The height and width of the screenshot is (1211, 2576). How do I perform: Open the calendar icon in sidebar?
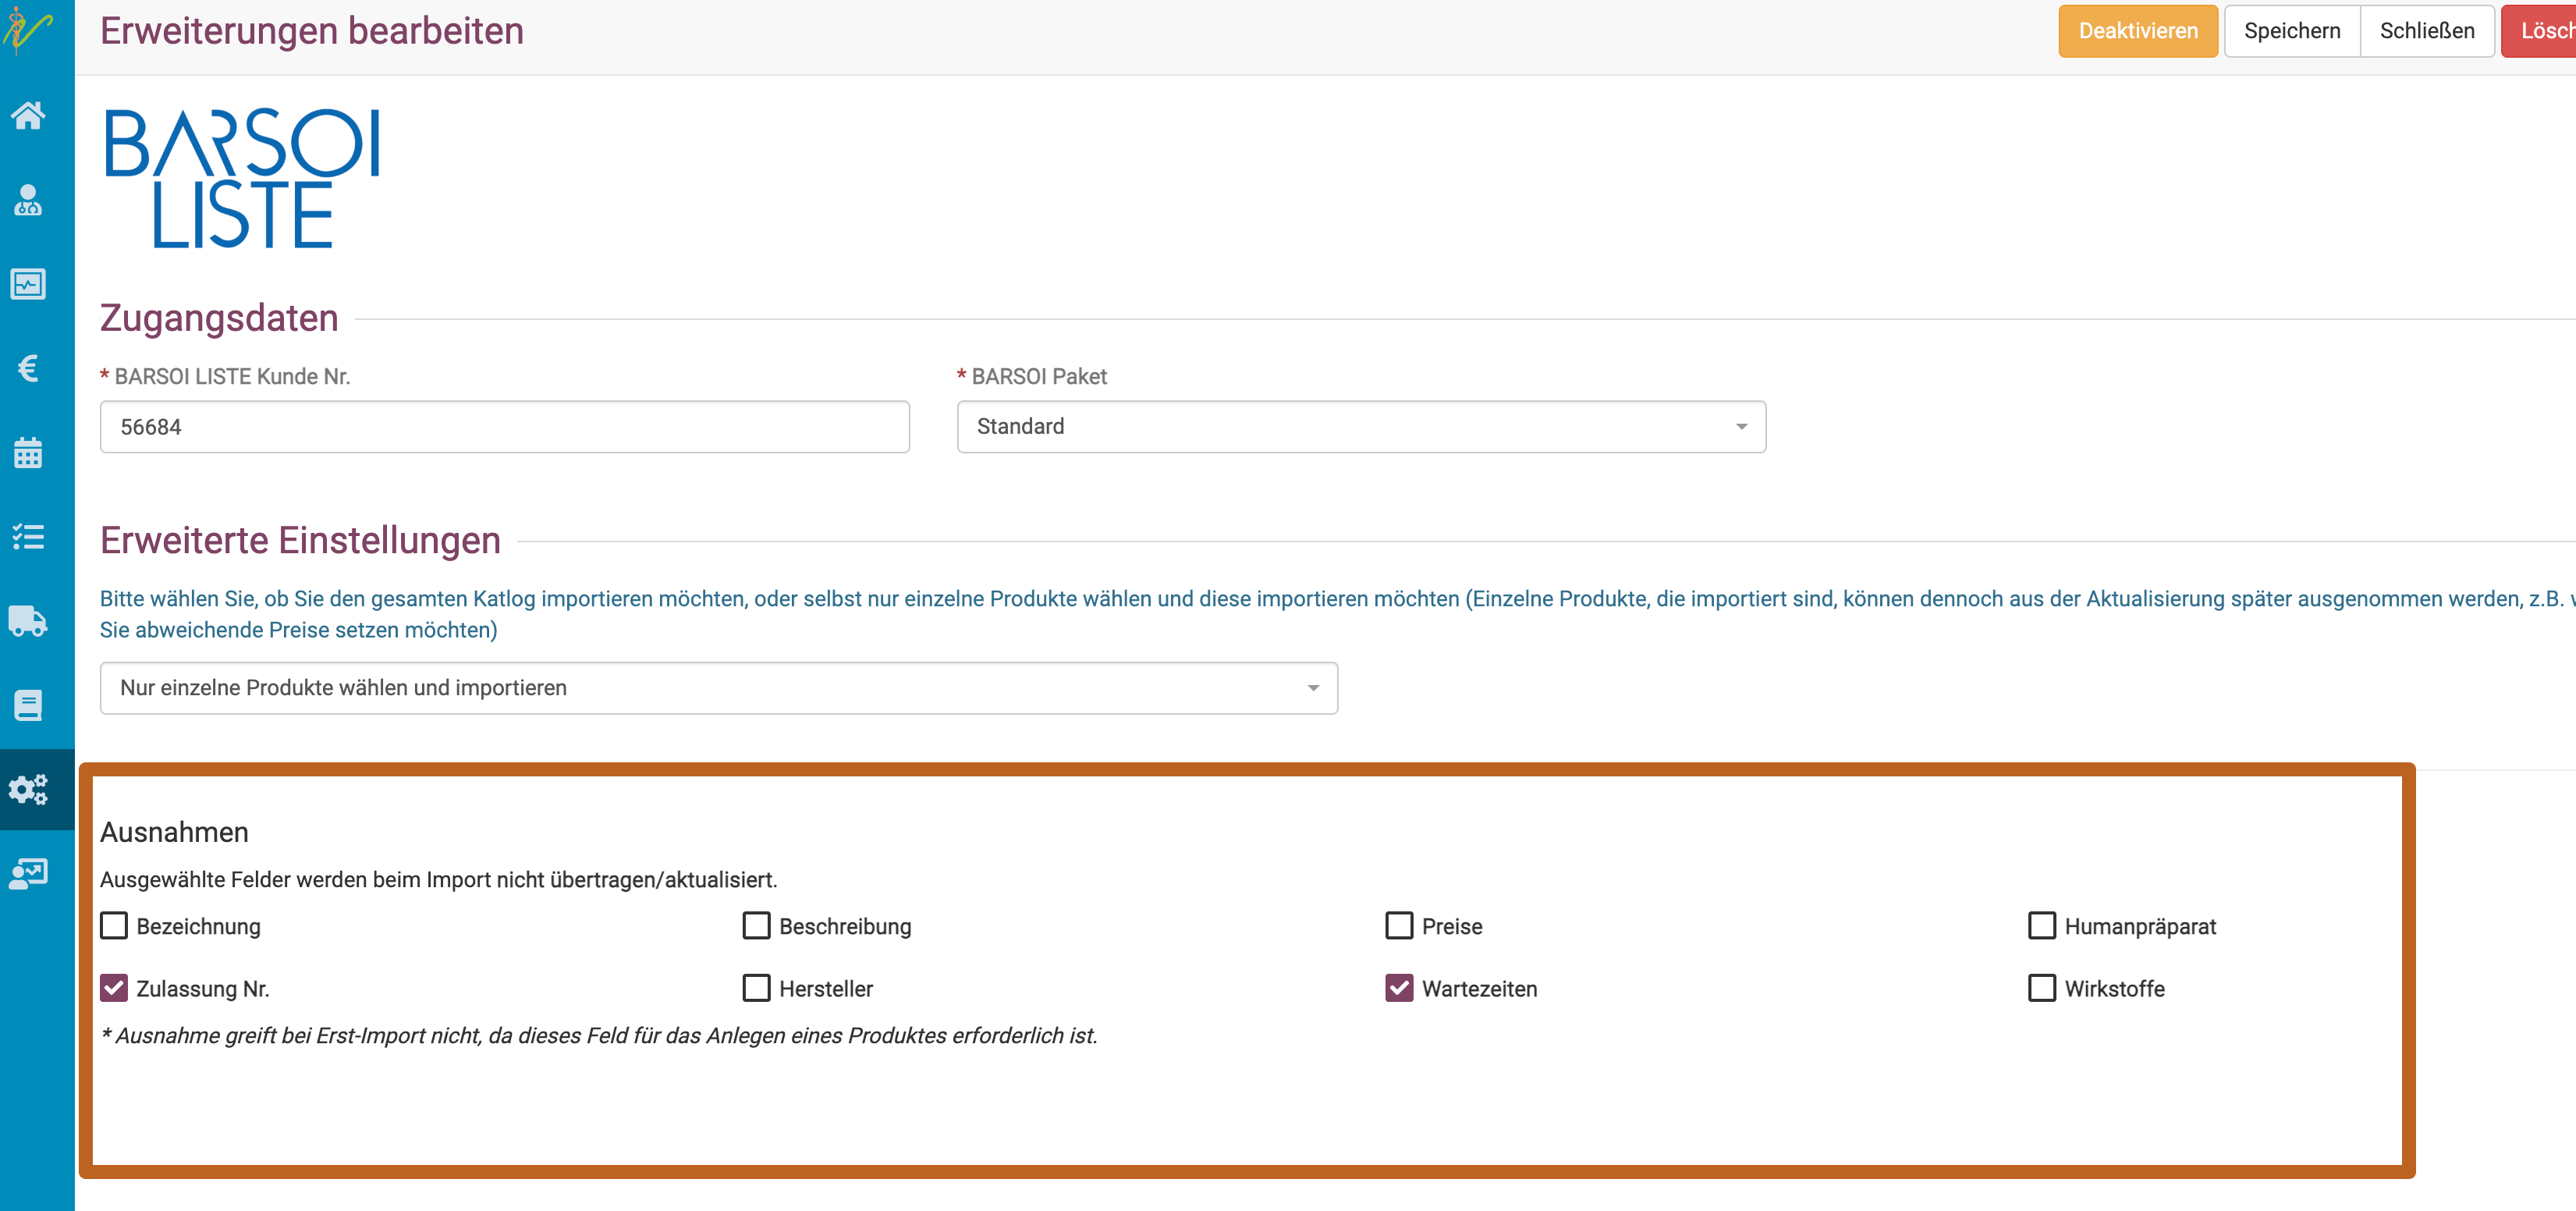28,452
